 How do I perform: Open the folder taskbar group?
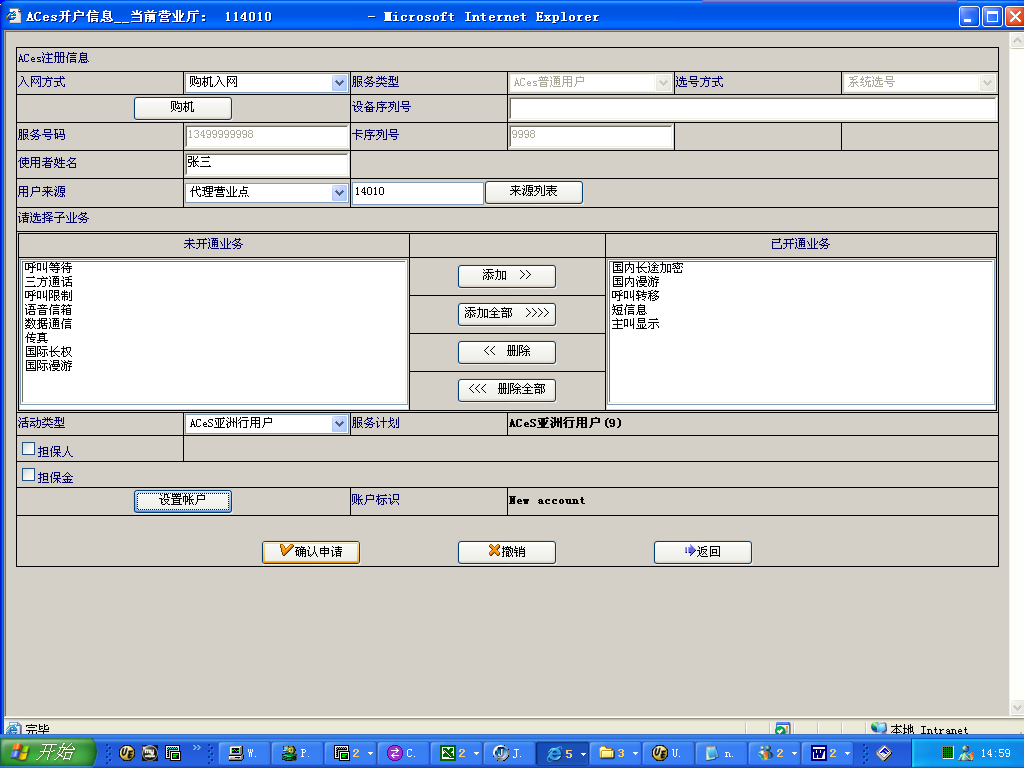614,753
